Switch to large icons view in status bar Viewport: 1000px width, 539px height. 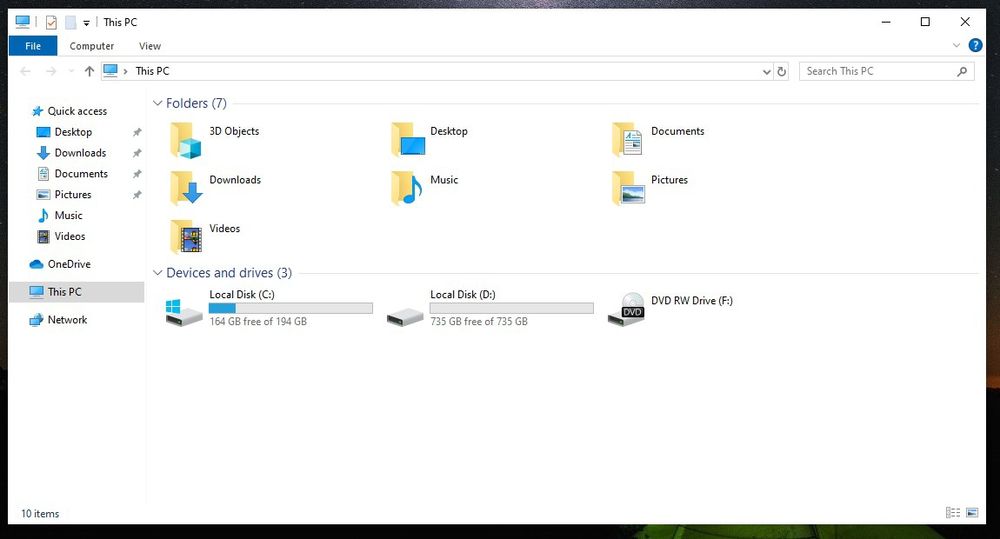tap(972, 513)
